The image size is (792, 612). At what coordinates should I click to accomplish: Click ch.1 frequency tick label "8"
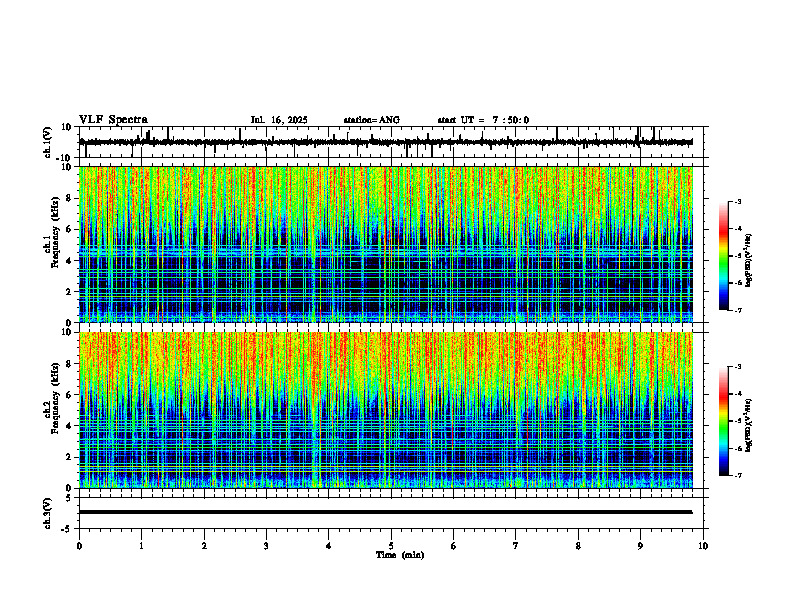click(x=69, y=198)
